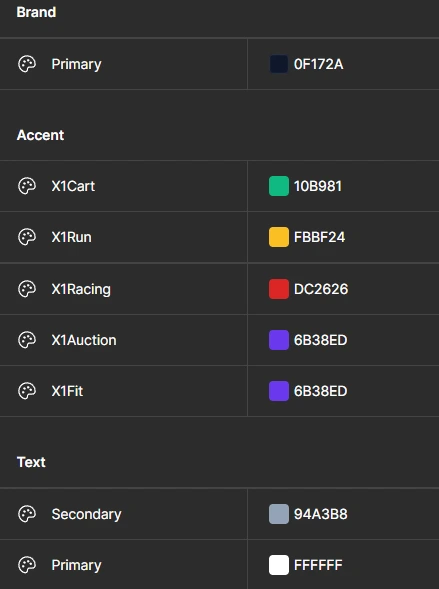Open the dark navy 0F172A color swatch
The height and width of the screenshot is (589, 439).
(279, 64)
